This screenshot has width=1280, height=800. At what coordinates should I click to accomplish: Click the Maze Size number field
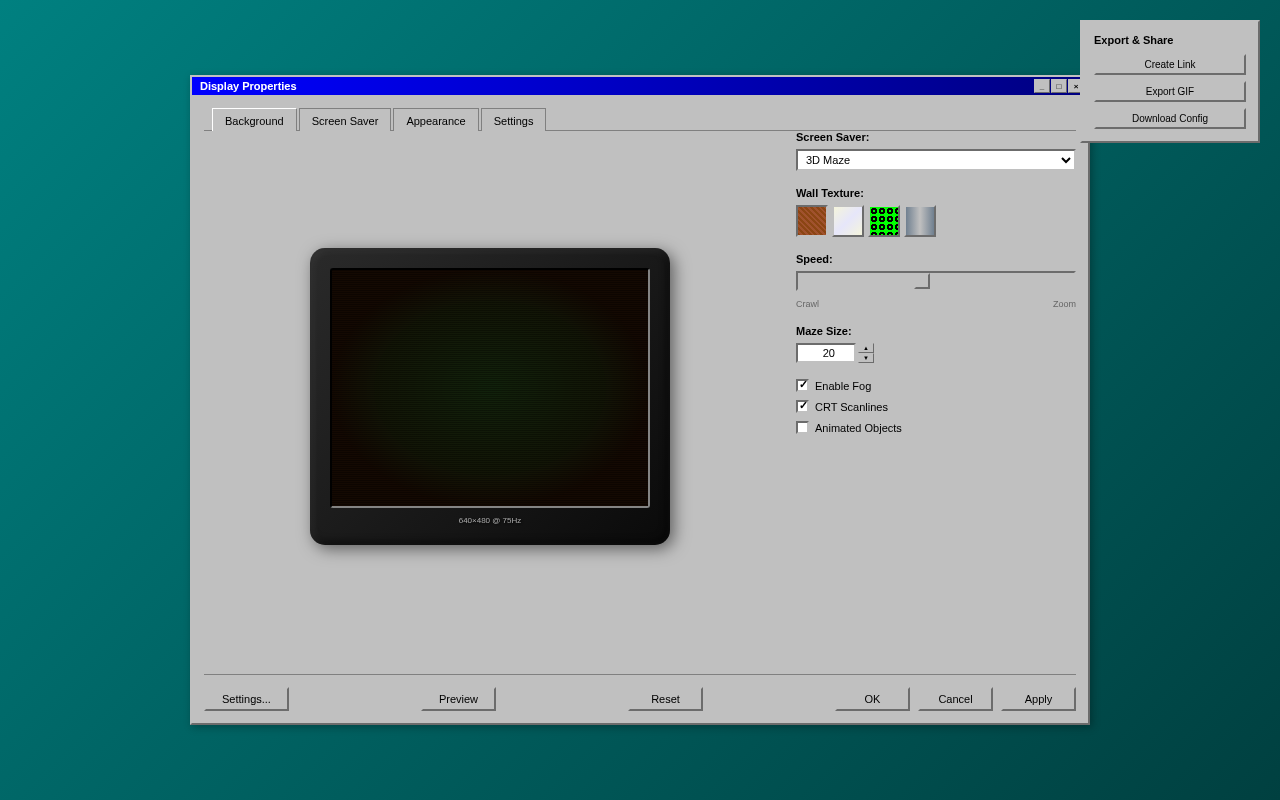[x=826, y=353]
